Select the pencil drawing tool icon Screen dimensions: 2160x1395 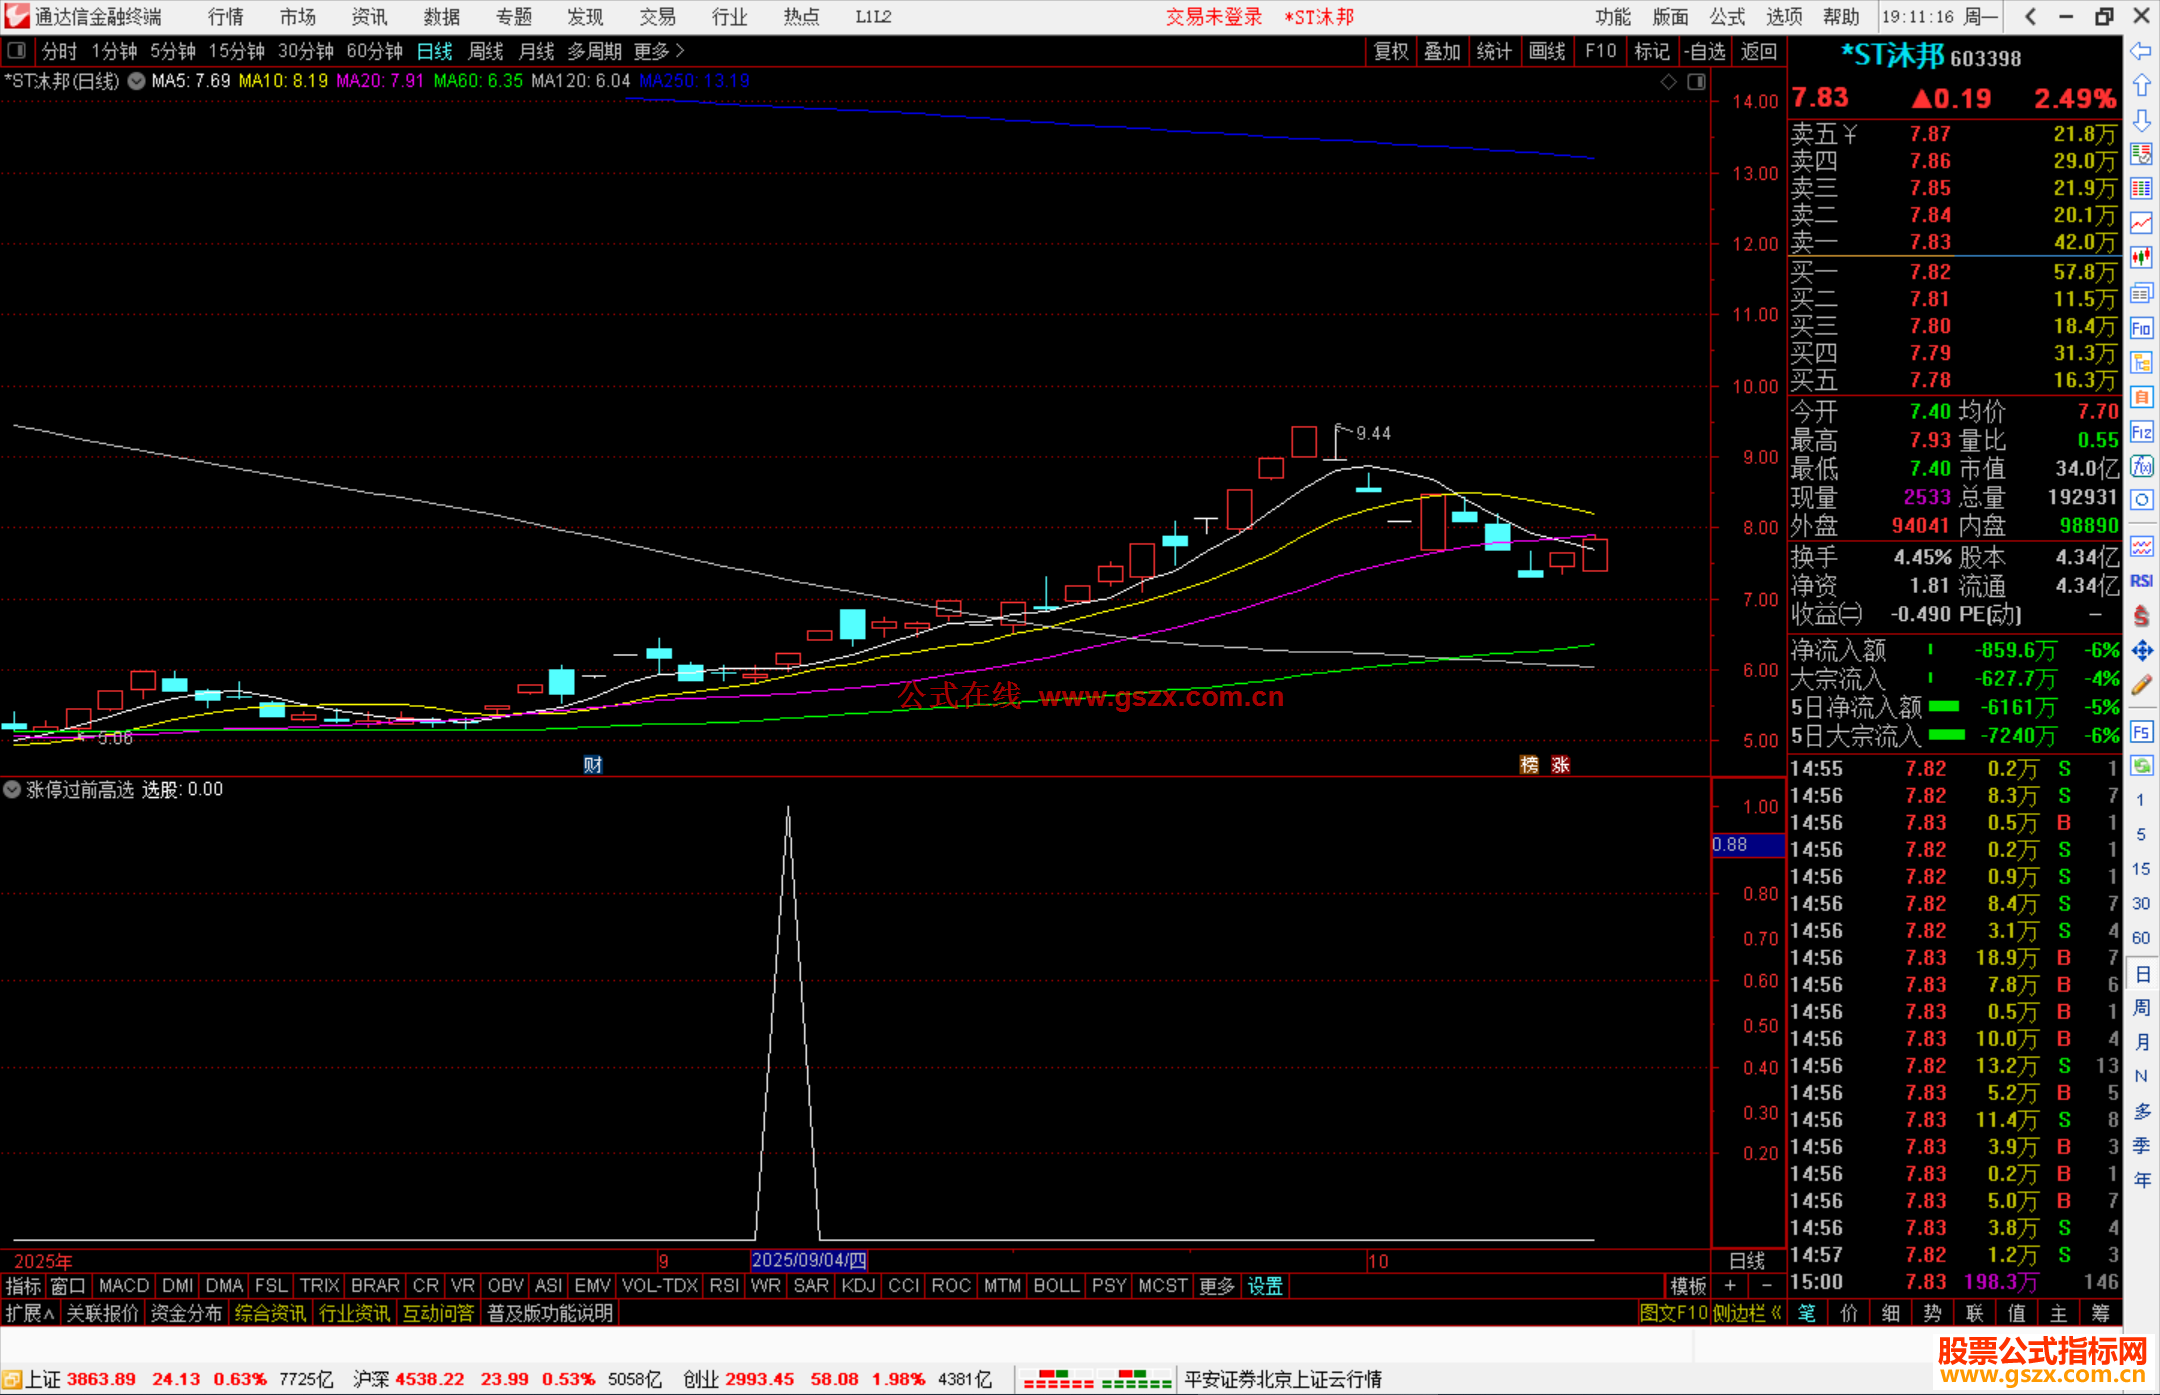[x=2141, y=686]
